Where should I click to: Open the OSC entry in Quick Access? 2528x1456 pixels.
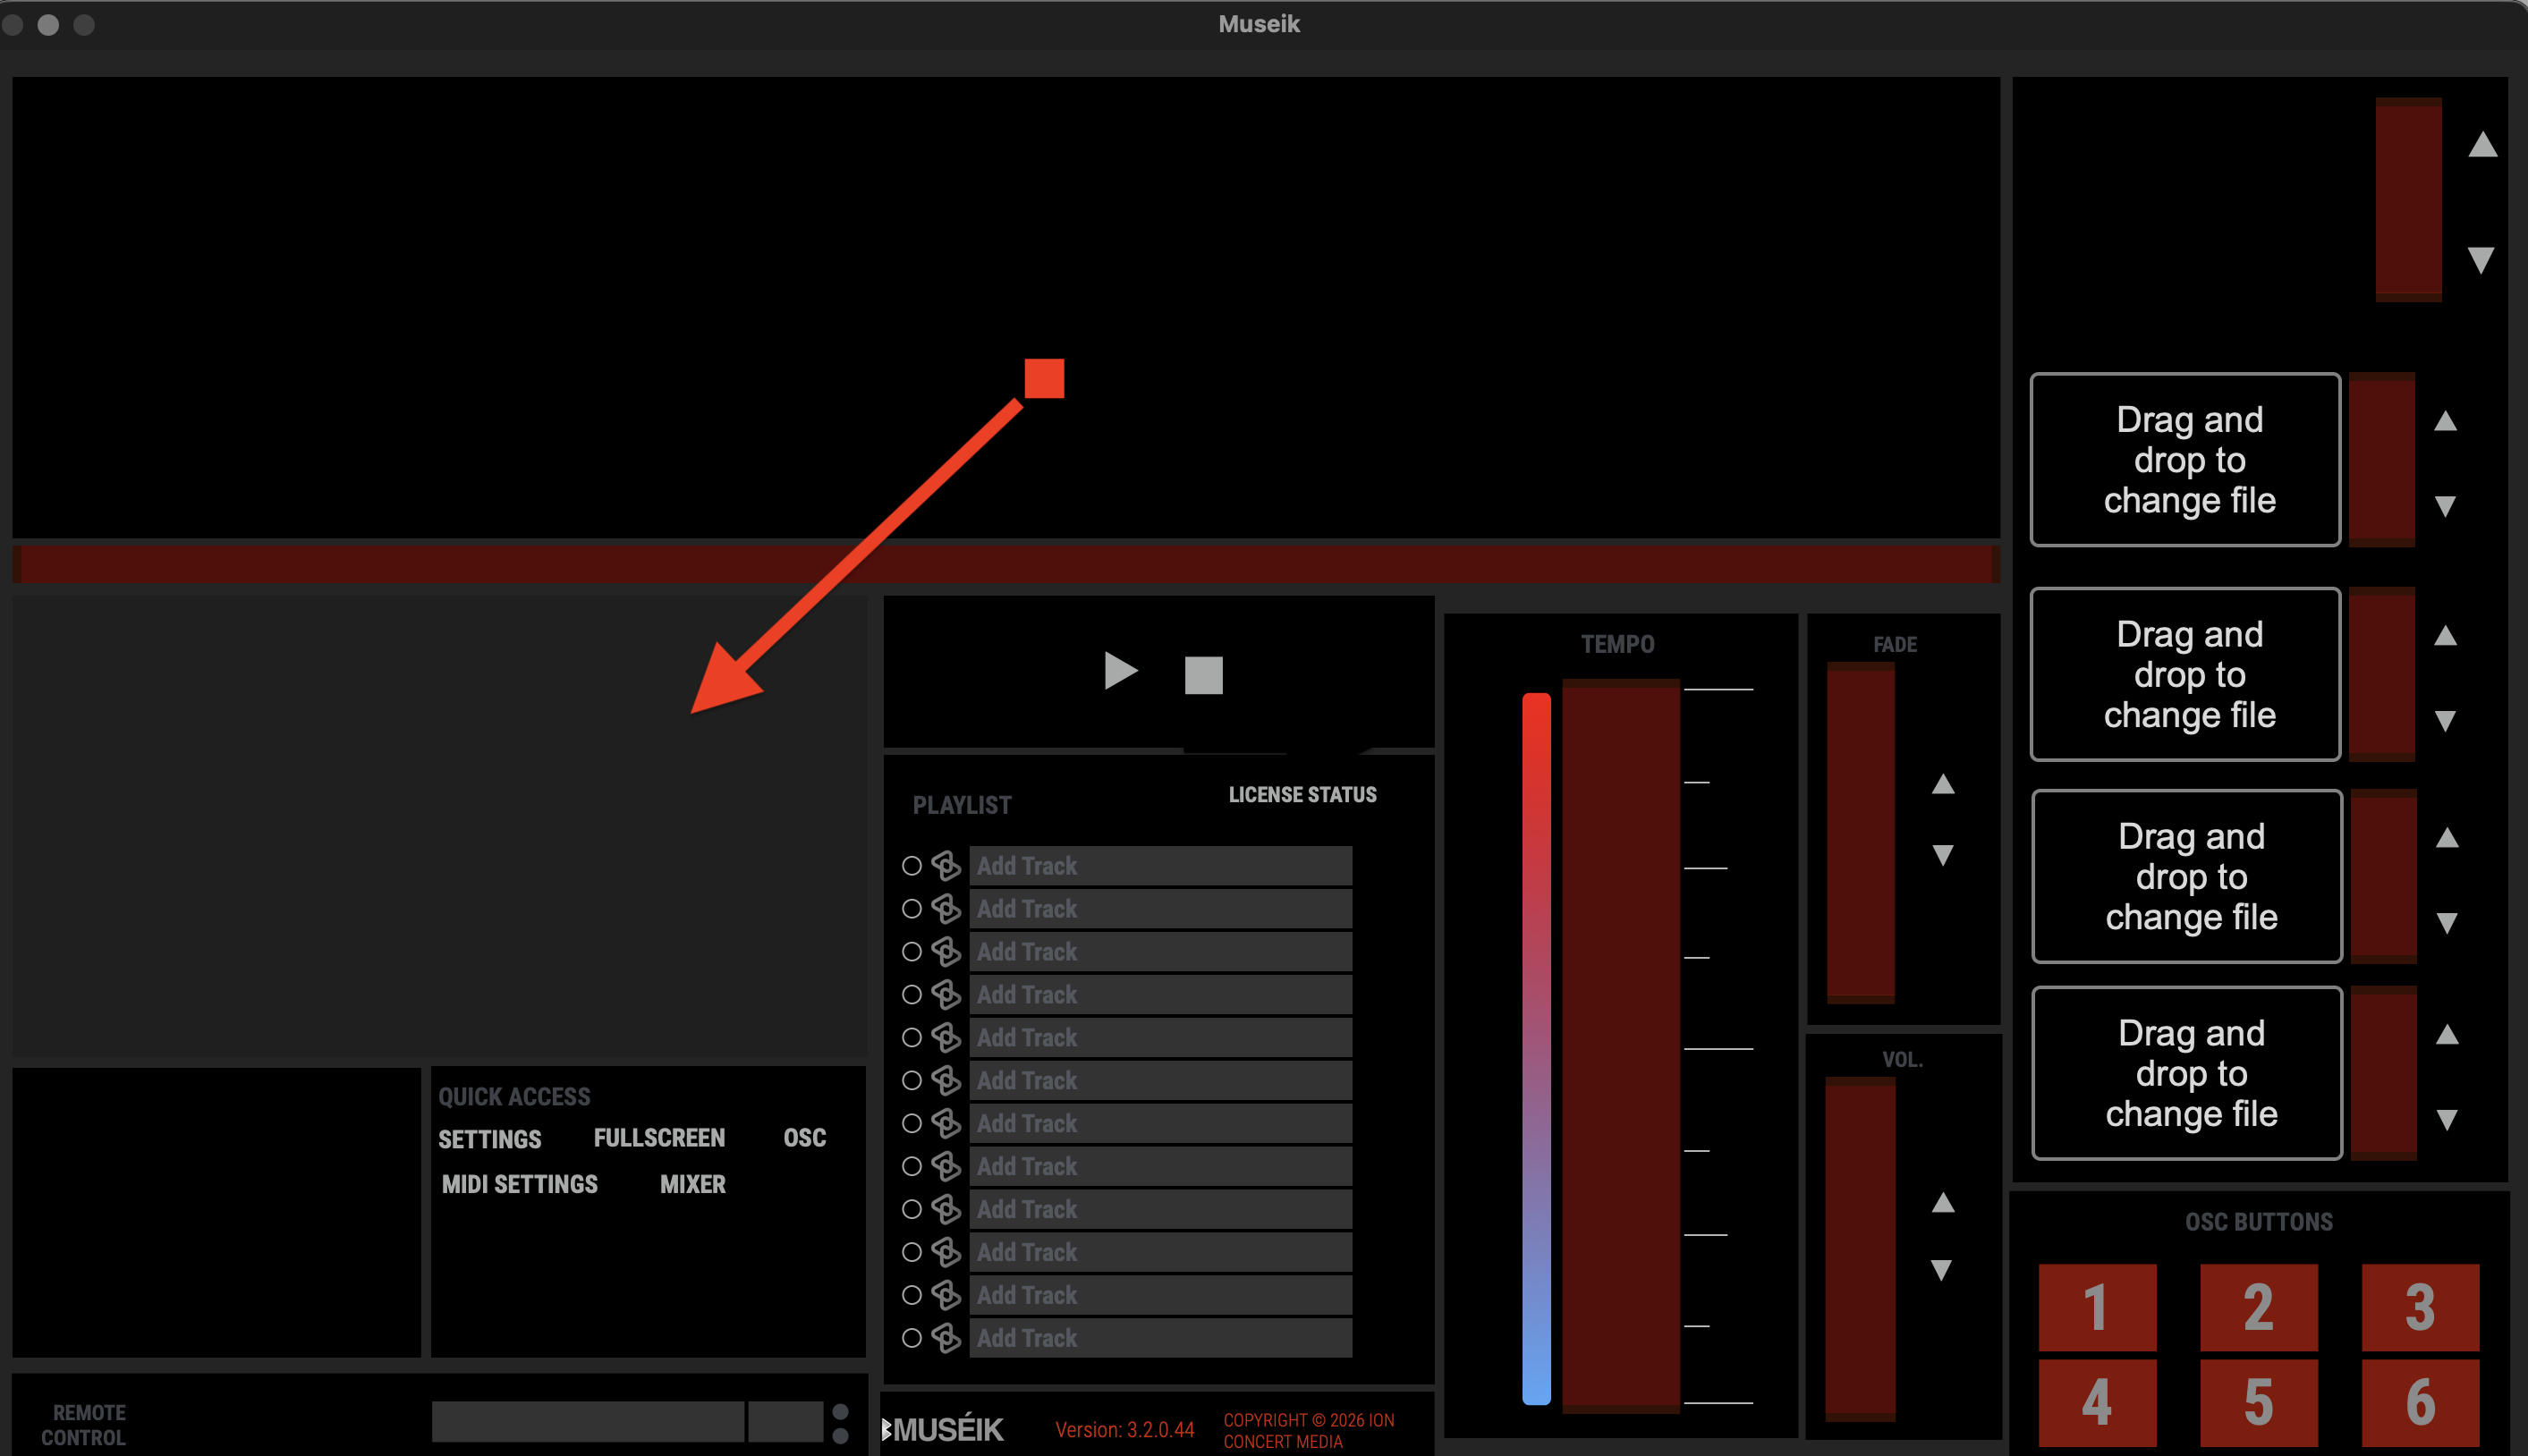click(805, 1138)
